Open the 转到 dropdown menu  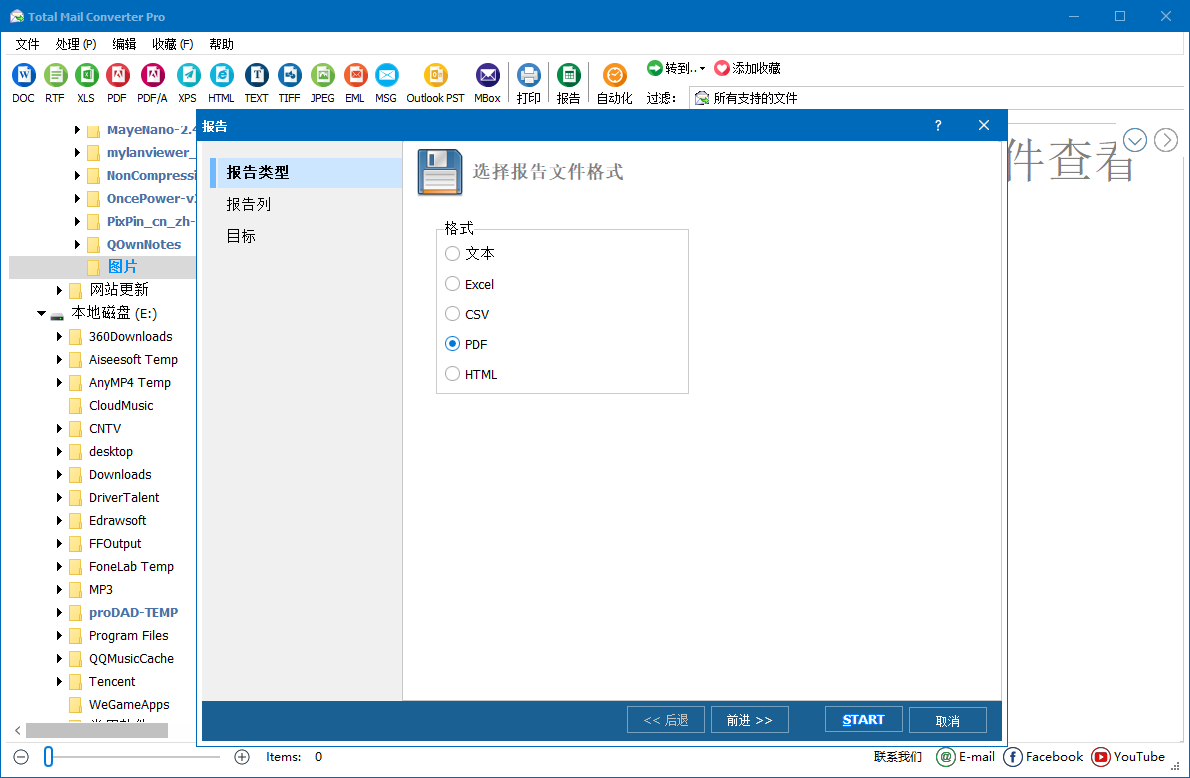pyautogui.click(x=675, y=68)
